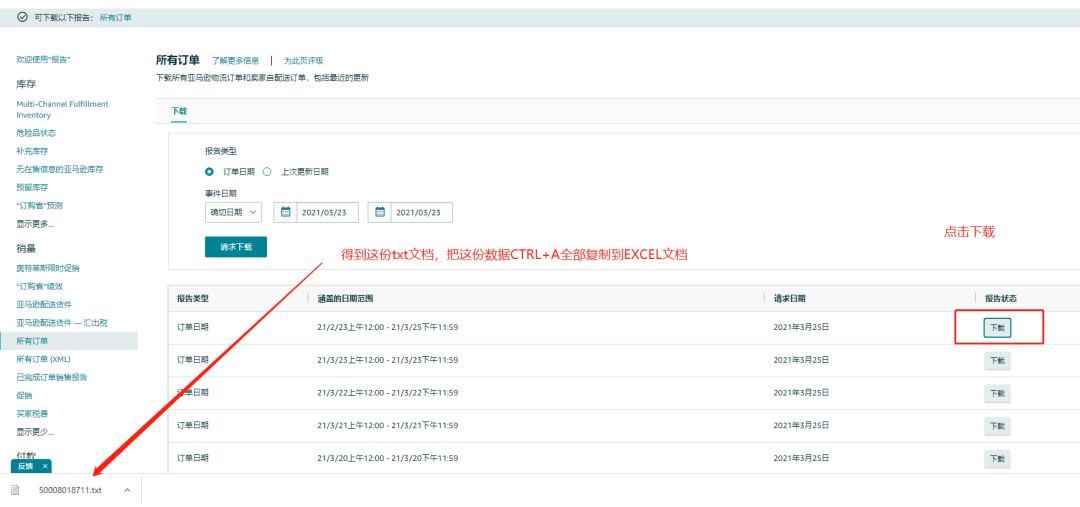Viewport: 1080px width, 507px height.
Task: Select the 订单日期 radio button
Action: 209,171
